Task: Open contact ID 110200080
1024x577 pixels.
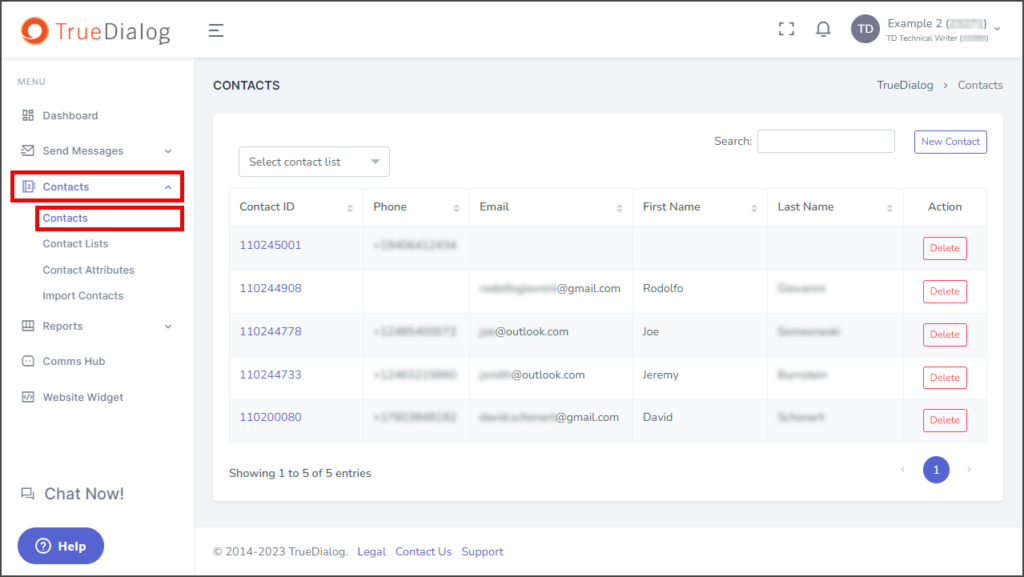Action: [270, 417]
